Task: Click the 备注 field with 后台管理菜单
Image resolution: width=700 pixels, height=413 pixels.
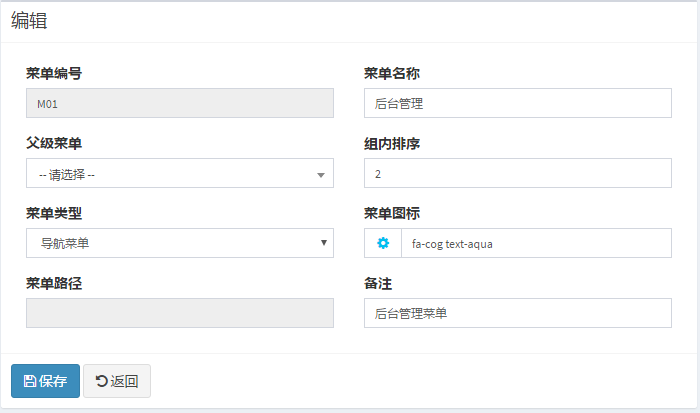Action: 518,313
